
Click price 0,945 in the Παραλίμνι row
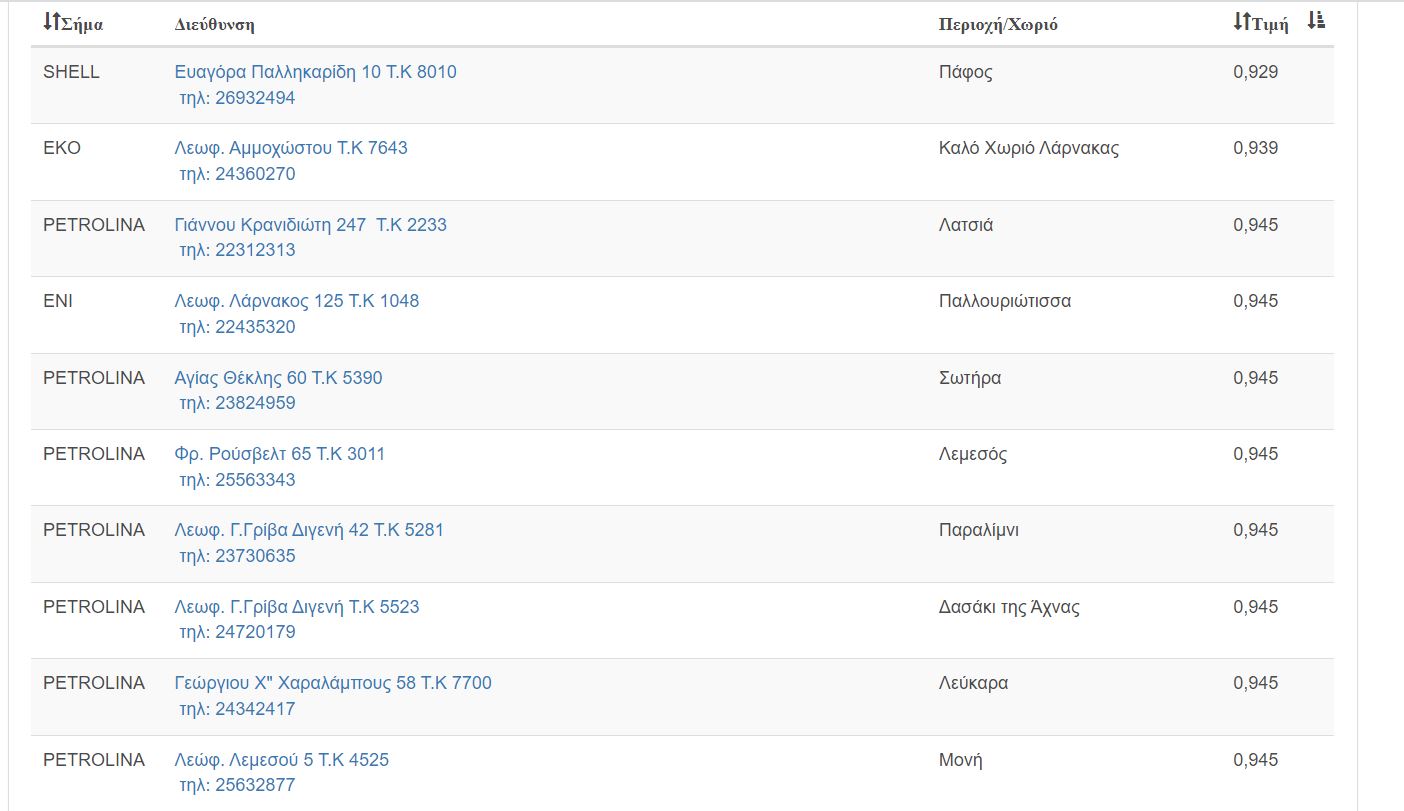(1256, 530)
